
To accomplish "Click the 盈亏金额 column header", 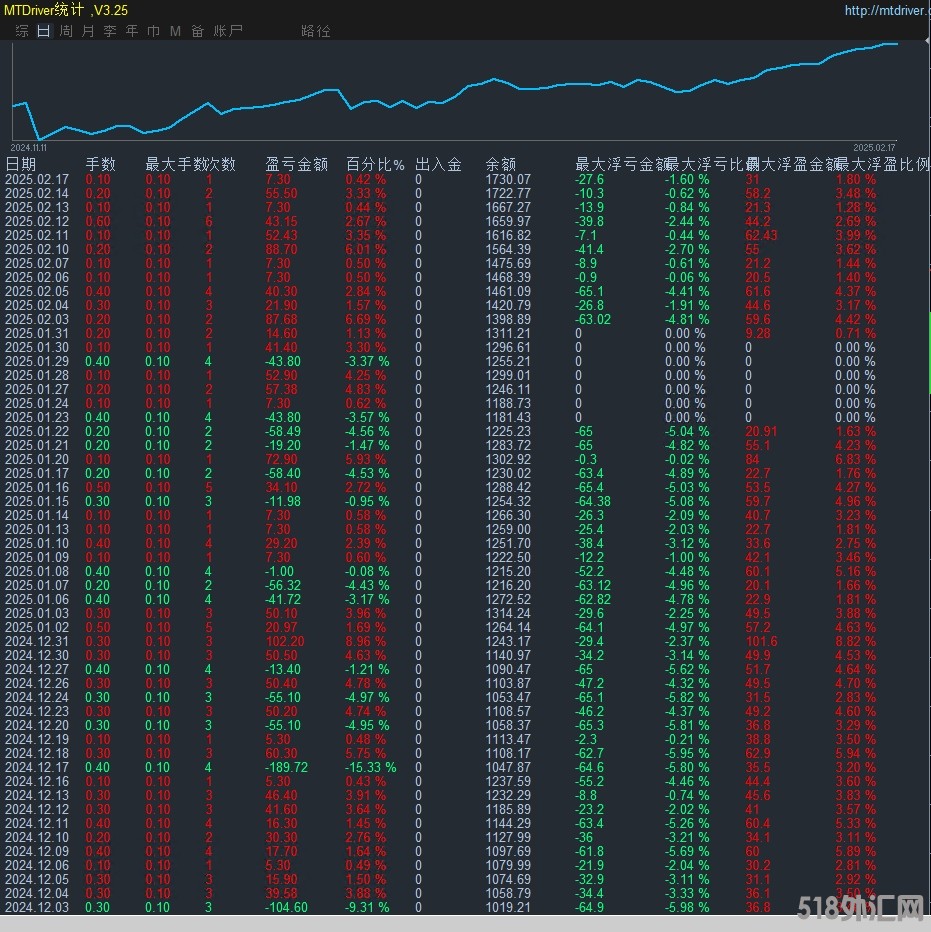I will point(297,164).
